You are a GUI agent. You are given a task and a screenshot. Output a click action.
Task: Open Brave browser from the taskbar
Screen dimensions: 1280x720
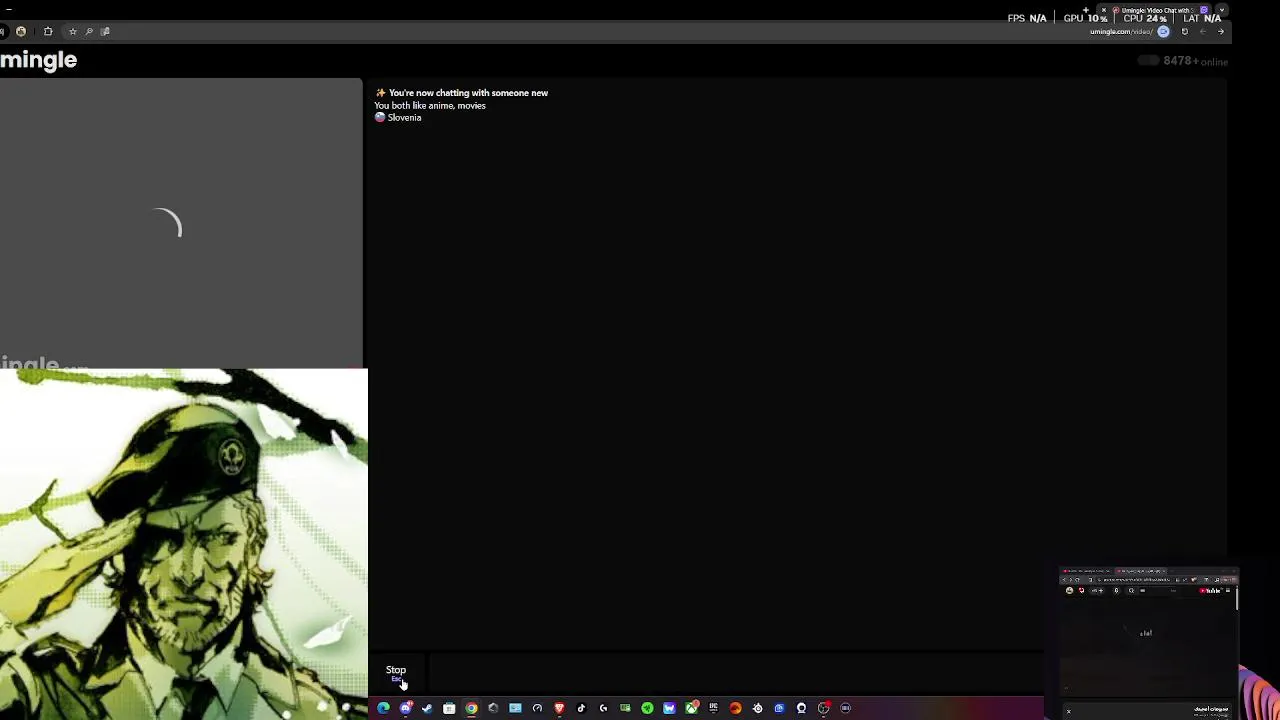point(559,708)
